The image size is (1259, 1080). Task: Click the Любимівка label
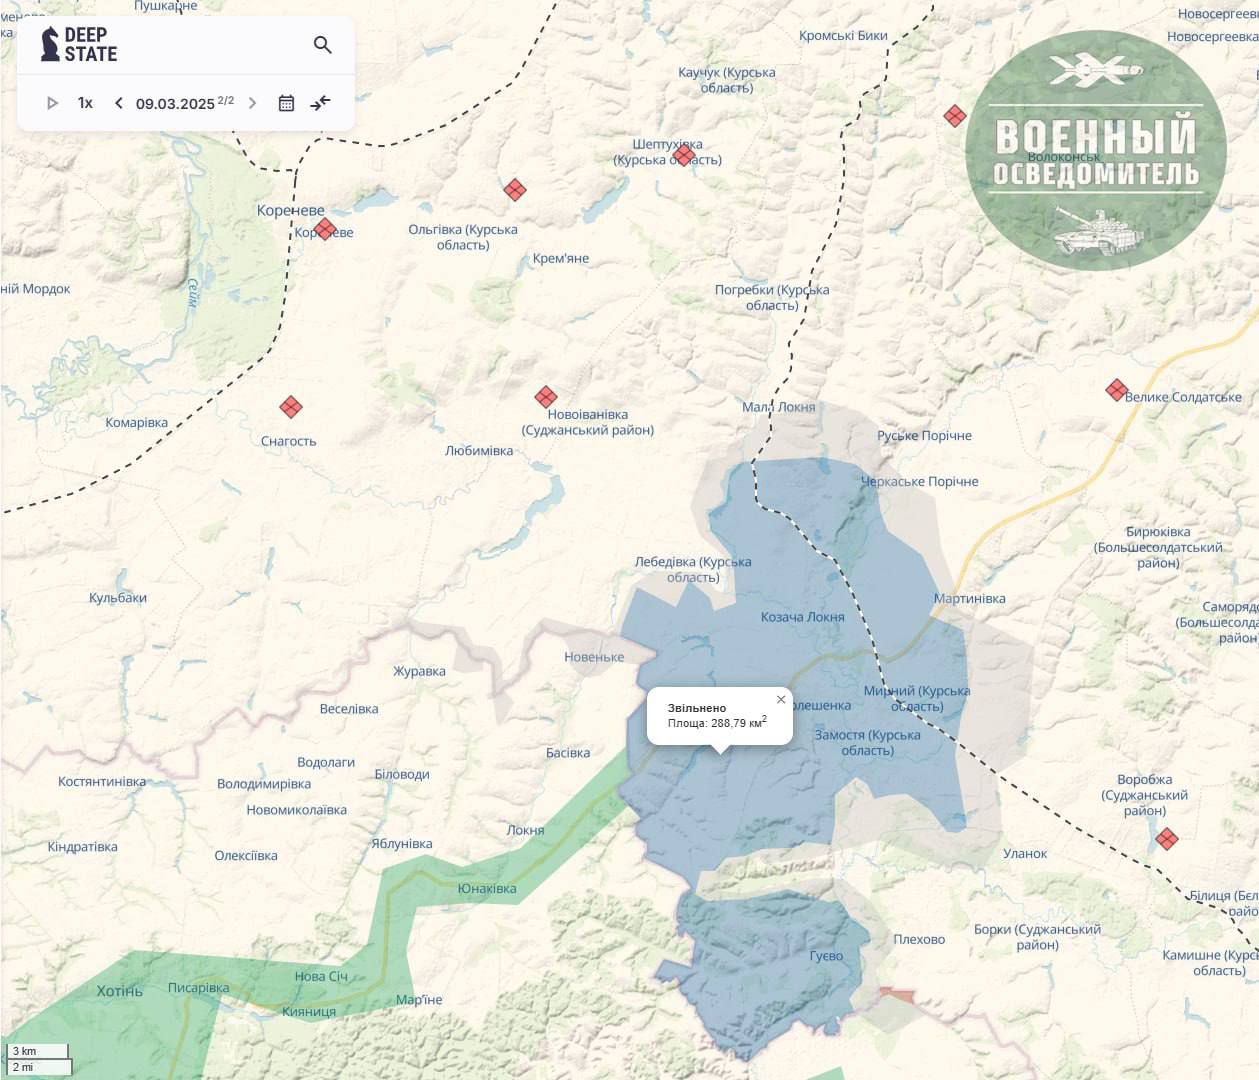[479, 450]
